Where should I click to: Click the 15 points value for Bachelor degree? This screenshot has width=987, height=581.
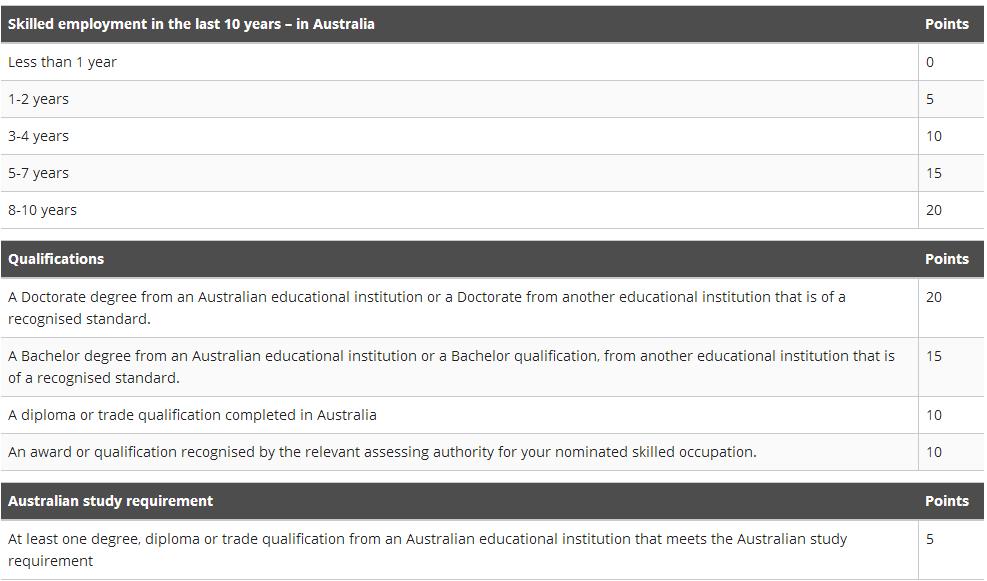(933, 356)
